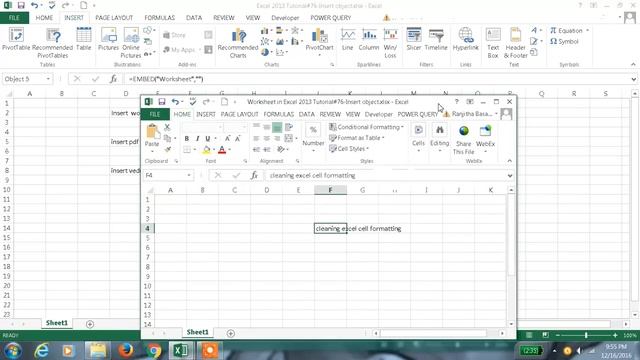Image resolution: width=640 pixels, height=360 pixels.
Task: Click the embedded formula bar text field
Action: tap(386, 176)
